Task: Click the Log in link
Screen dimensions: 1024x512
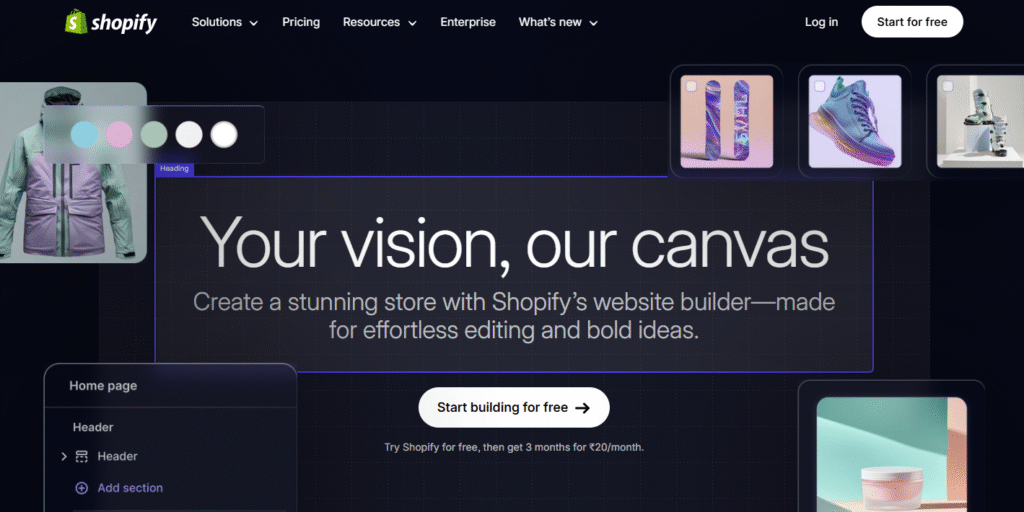Action: (822, 22)
